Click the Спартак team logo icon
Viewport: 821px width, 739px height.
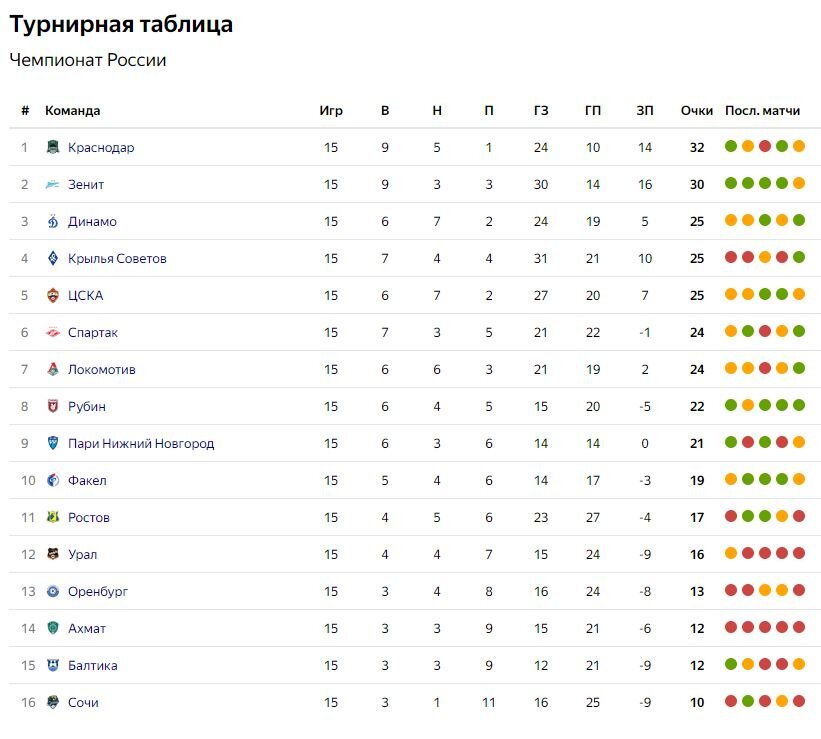(x=53, y=332)
